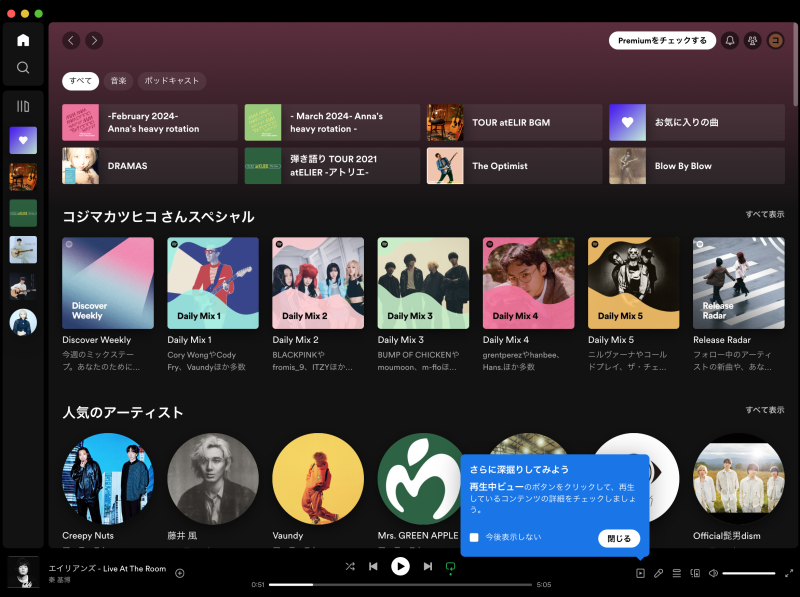The width and height of the screenshot is (800, 597).
Task: Open the - March 2024- Anna's heavy rotation tile
Action: (332, 122)
